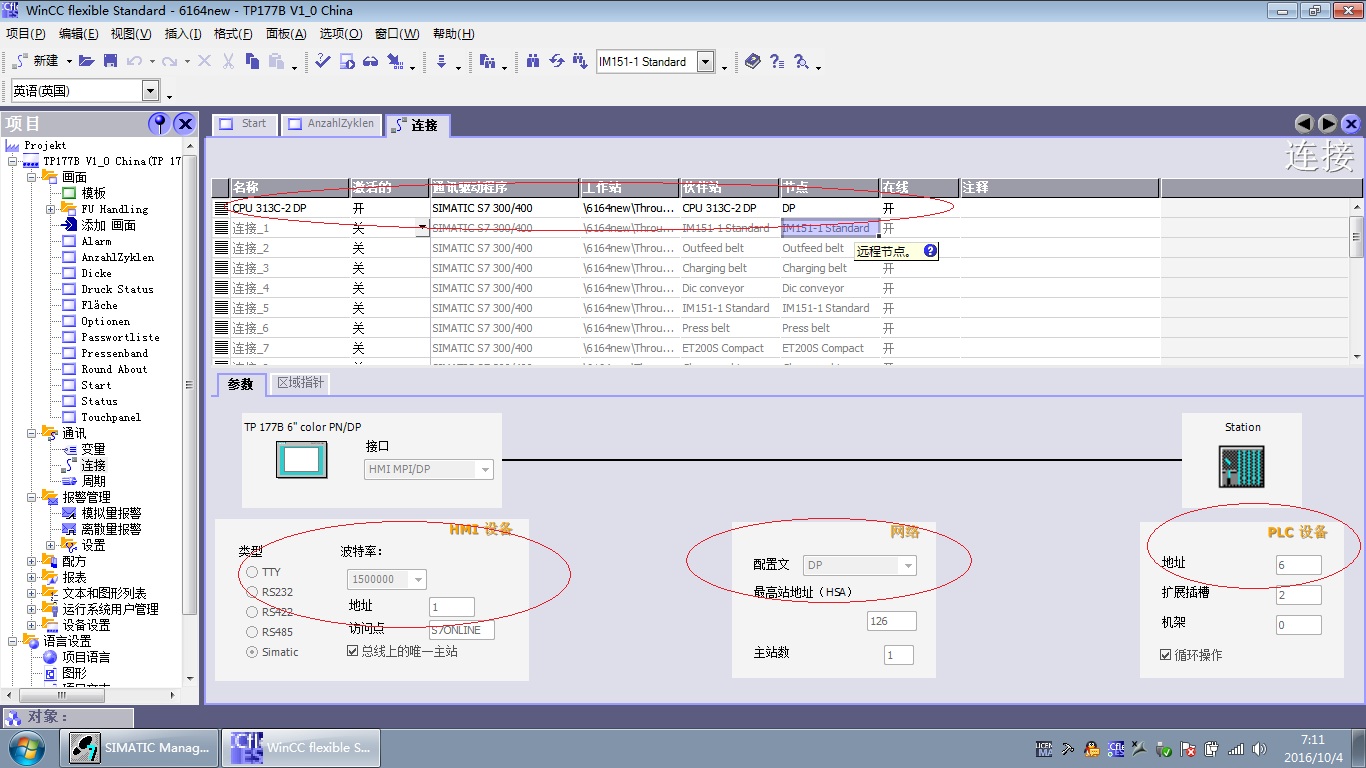Pin the project panel with the pin icon

[158, 123]
